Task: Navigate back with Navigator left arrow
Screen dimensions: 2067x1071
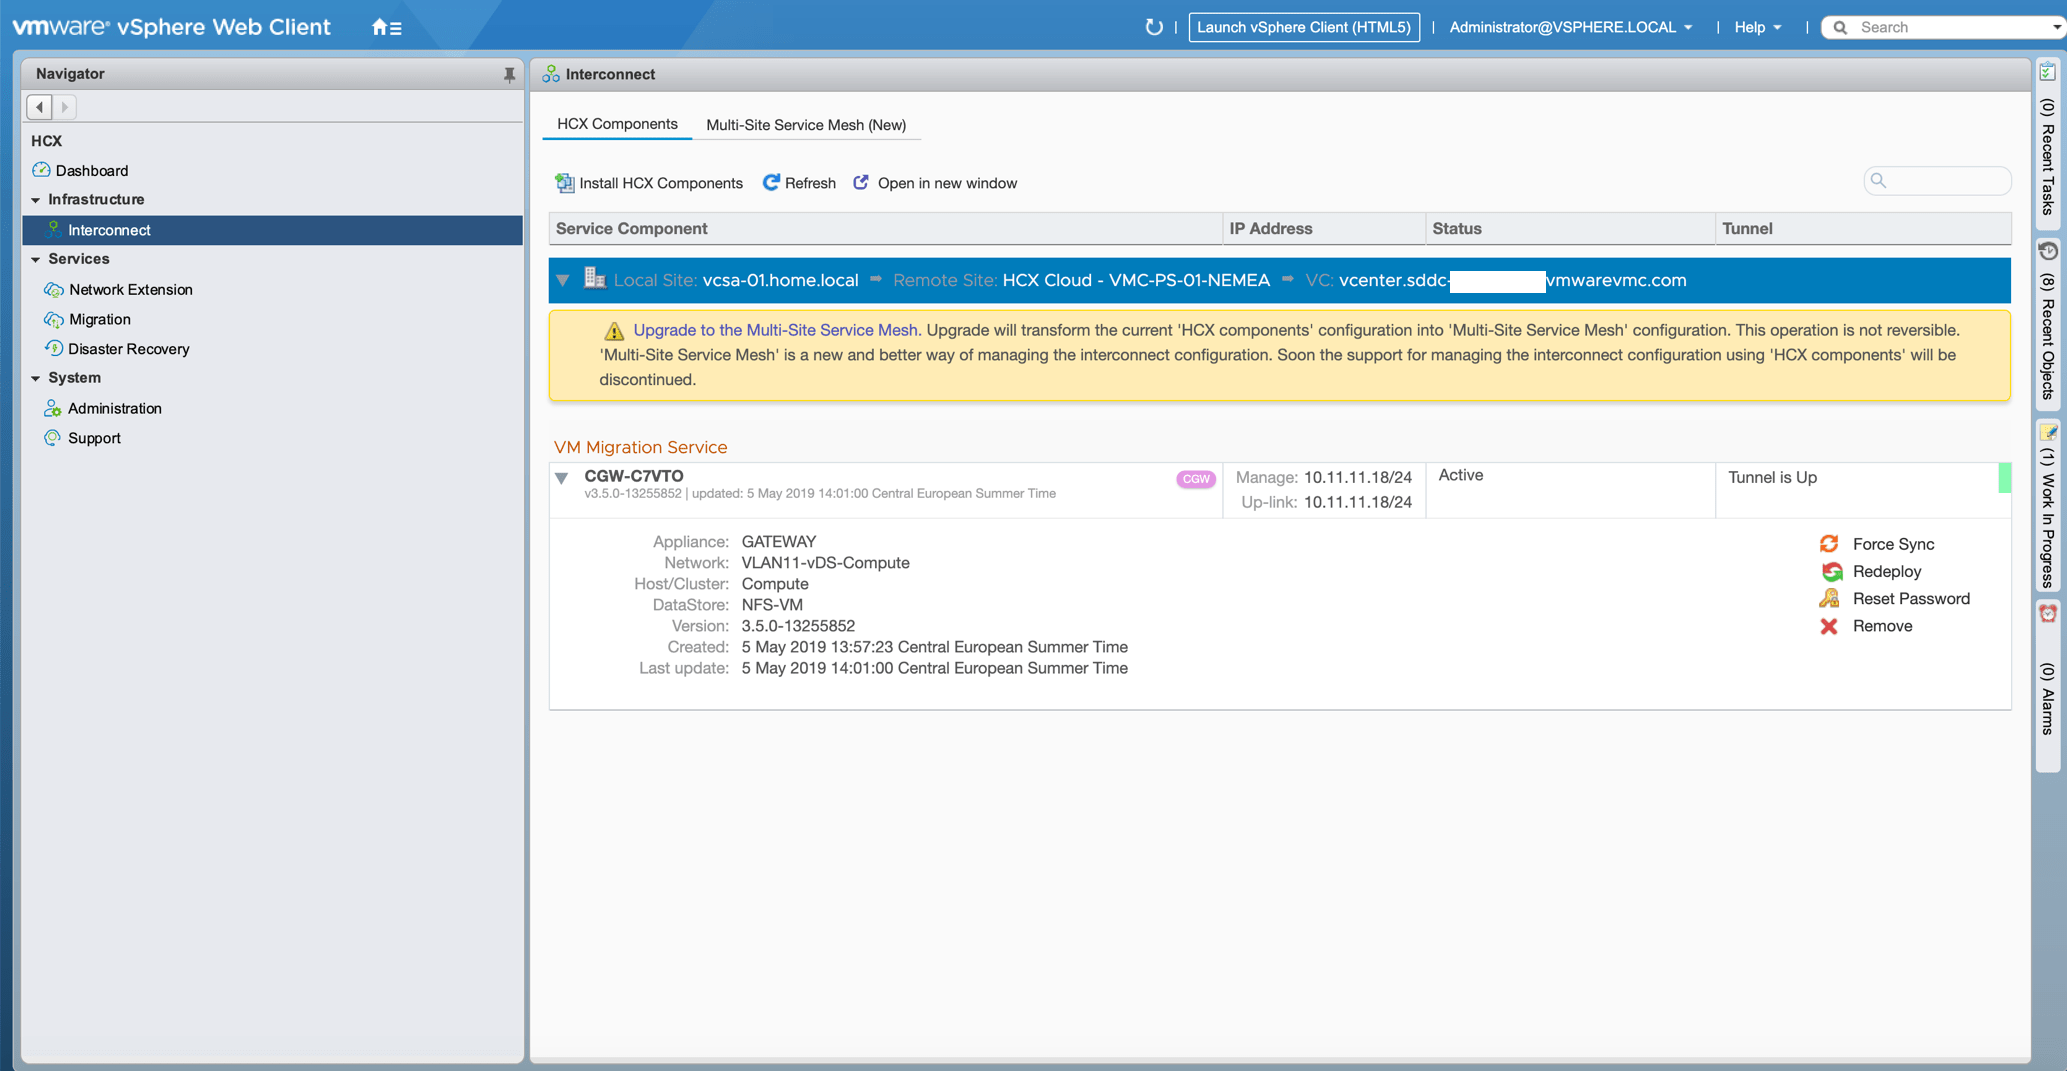Action: [x=40, y=106]
